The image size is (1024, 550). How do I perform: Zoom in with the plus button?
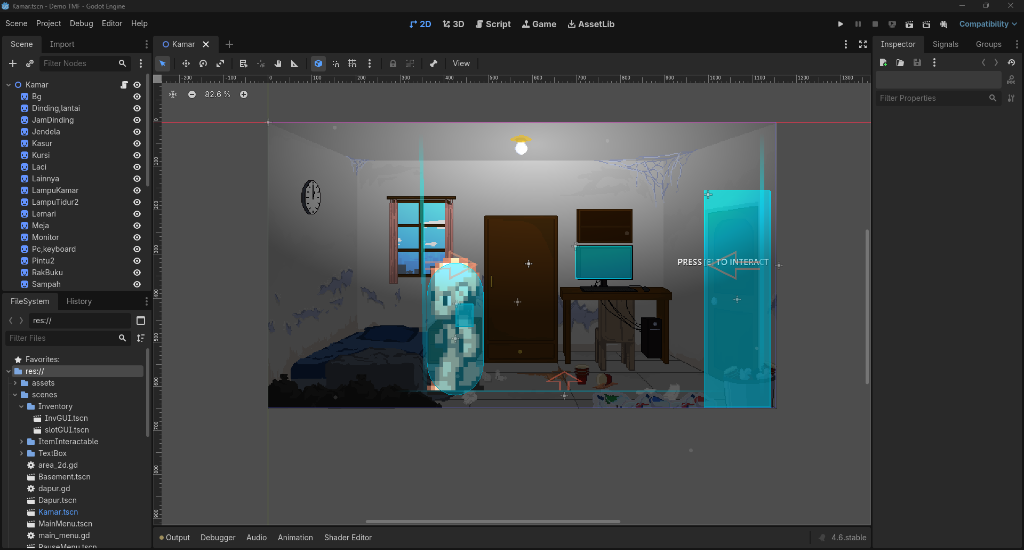[244, 94]
